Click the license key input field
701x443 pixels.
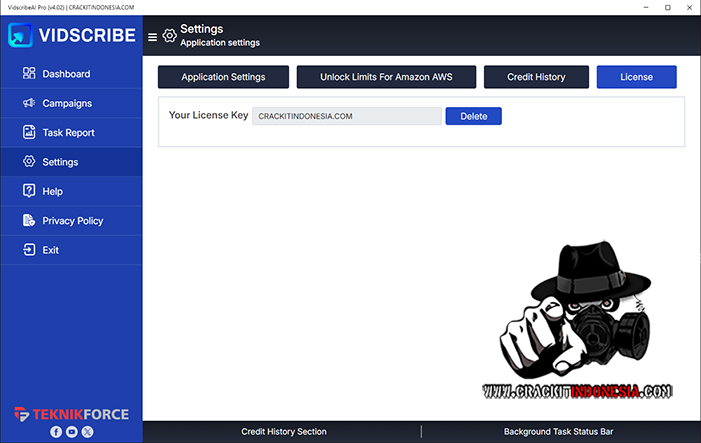(347, 116)
